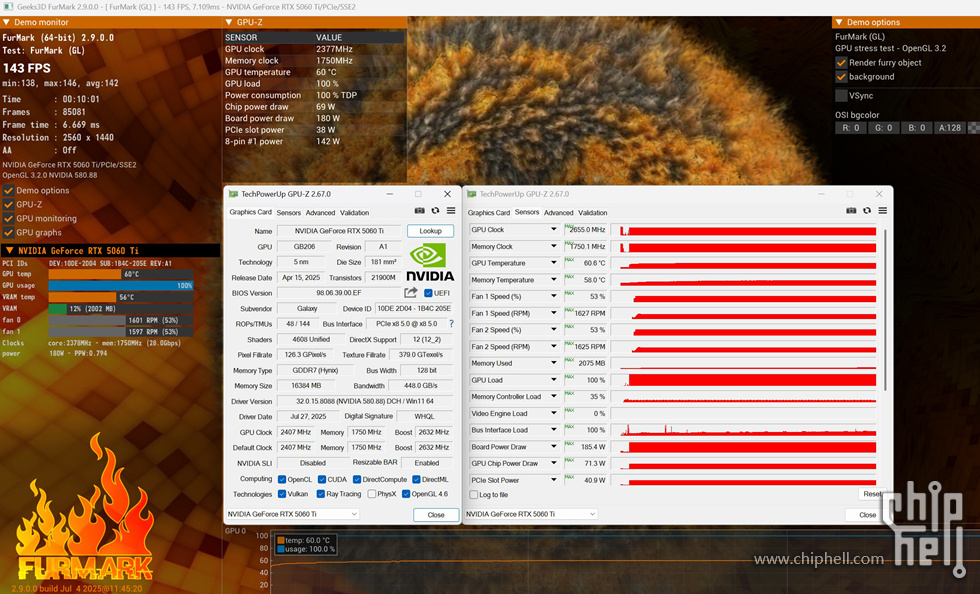Toggle the PhysX checkbox
This screenshot has width=980, height=594.
coord(372,494)
